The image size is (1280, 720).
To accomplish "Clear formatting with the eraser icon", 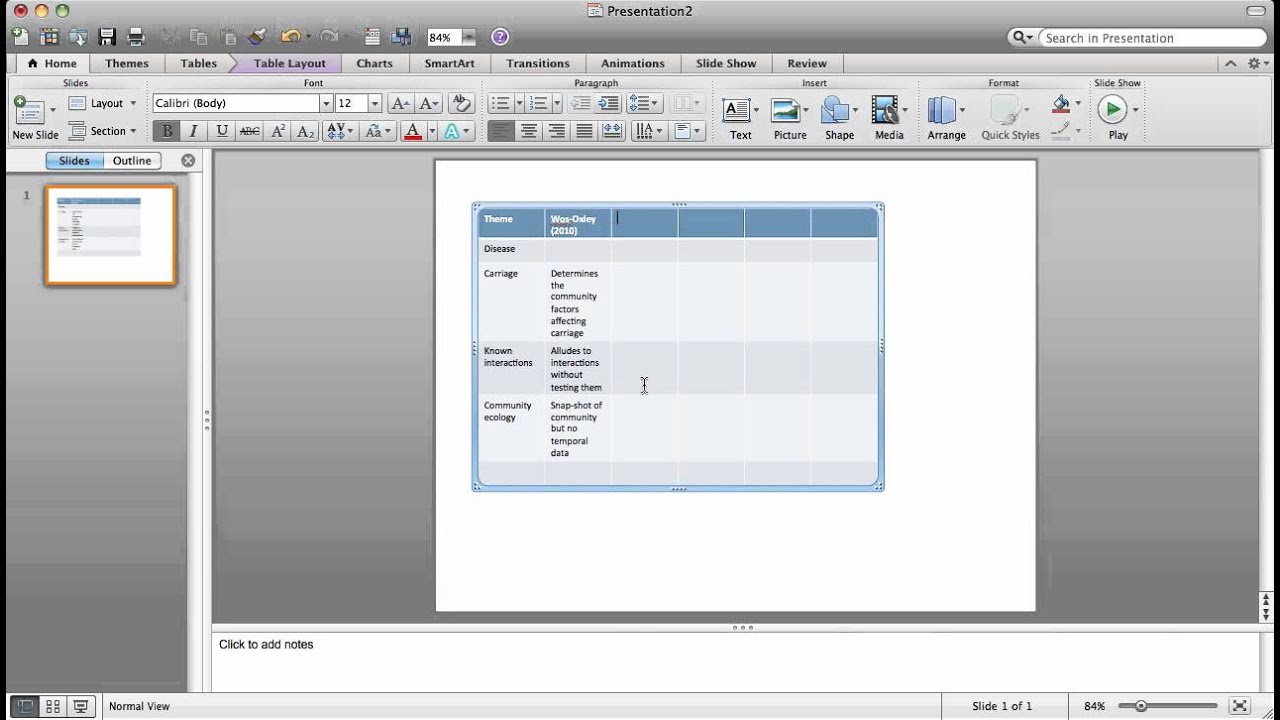I will [461, 103].
